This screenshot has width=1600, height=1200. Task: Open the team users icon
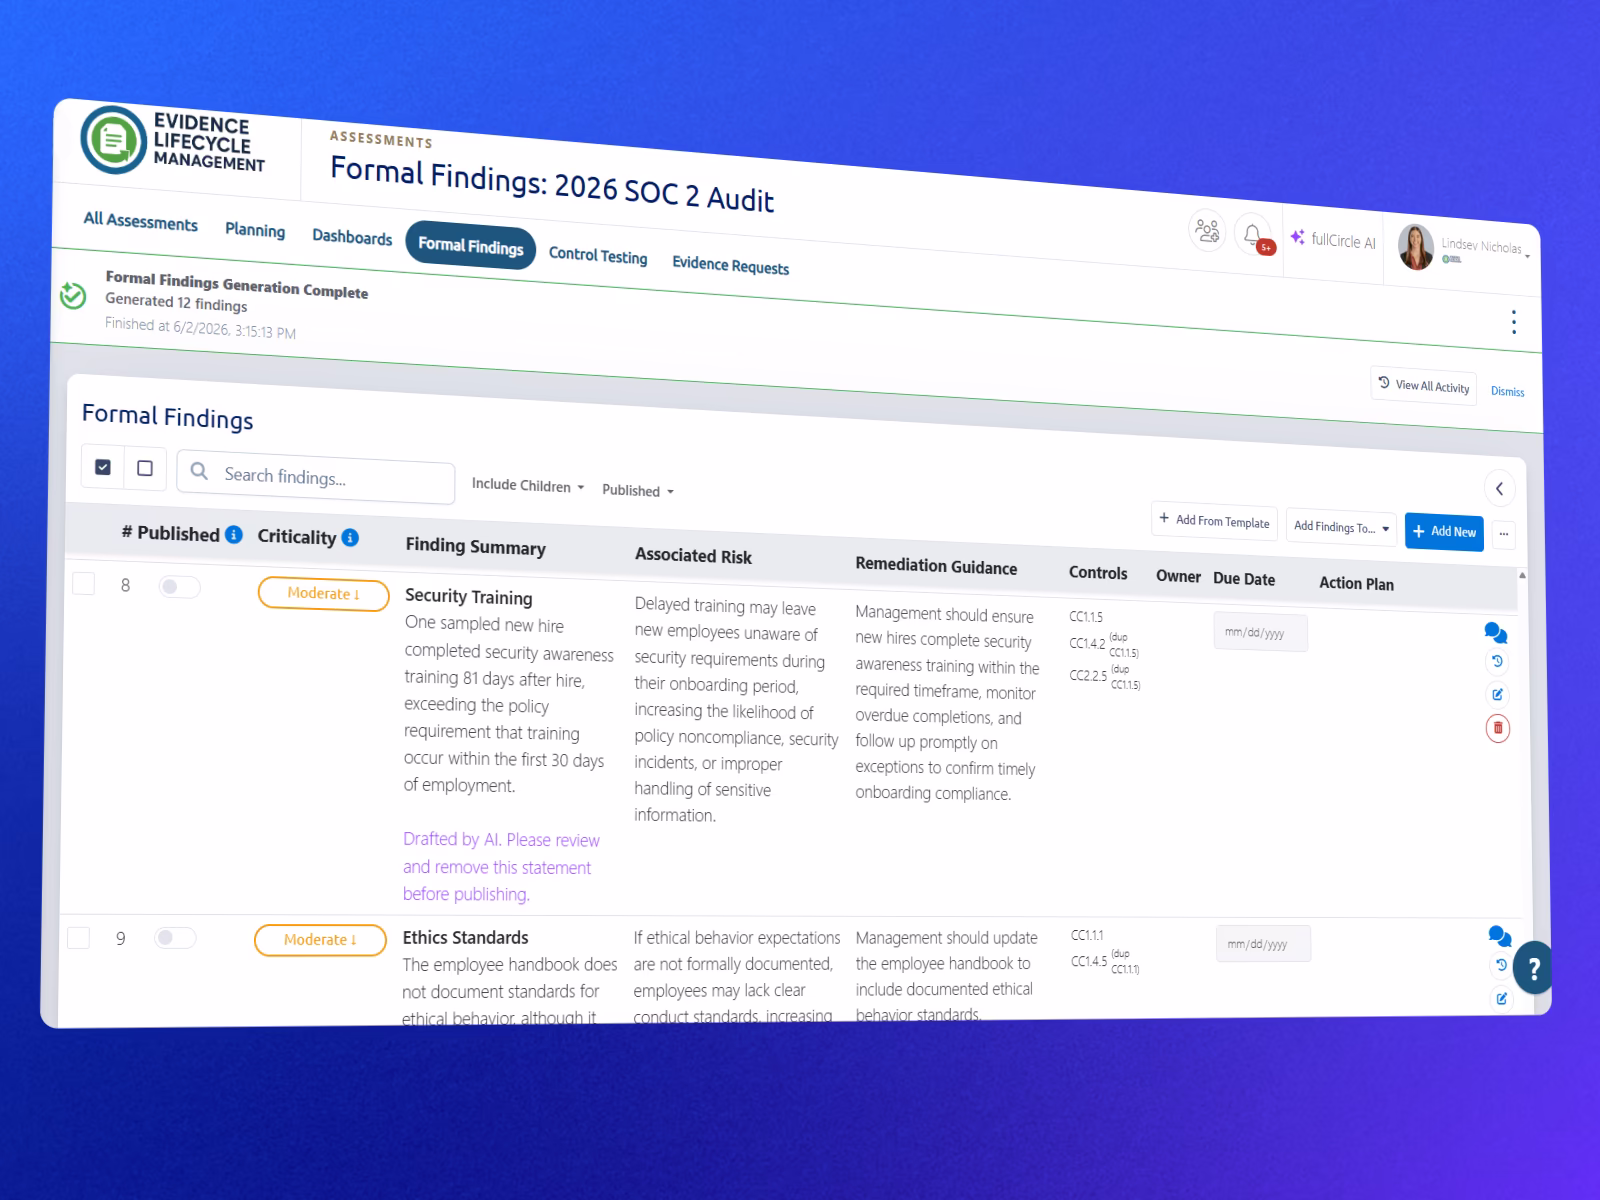click(1207, 231)
